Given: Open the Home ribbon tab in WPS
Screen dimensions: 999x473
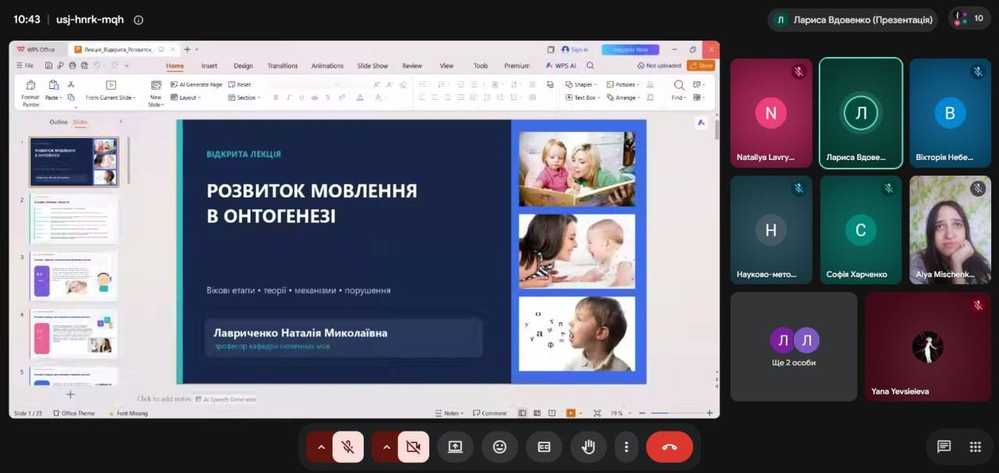Looking at the screenshot, I should [175, 66].
